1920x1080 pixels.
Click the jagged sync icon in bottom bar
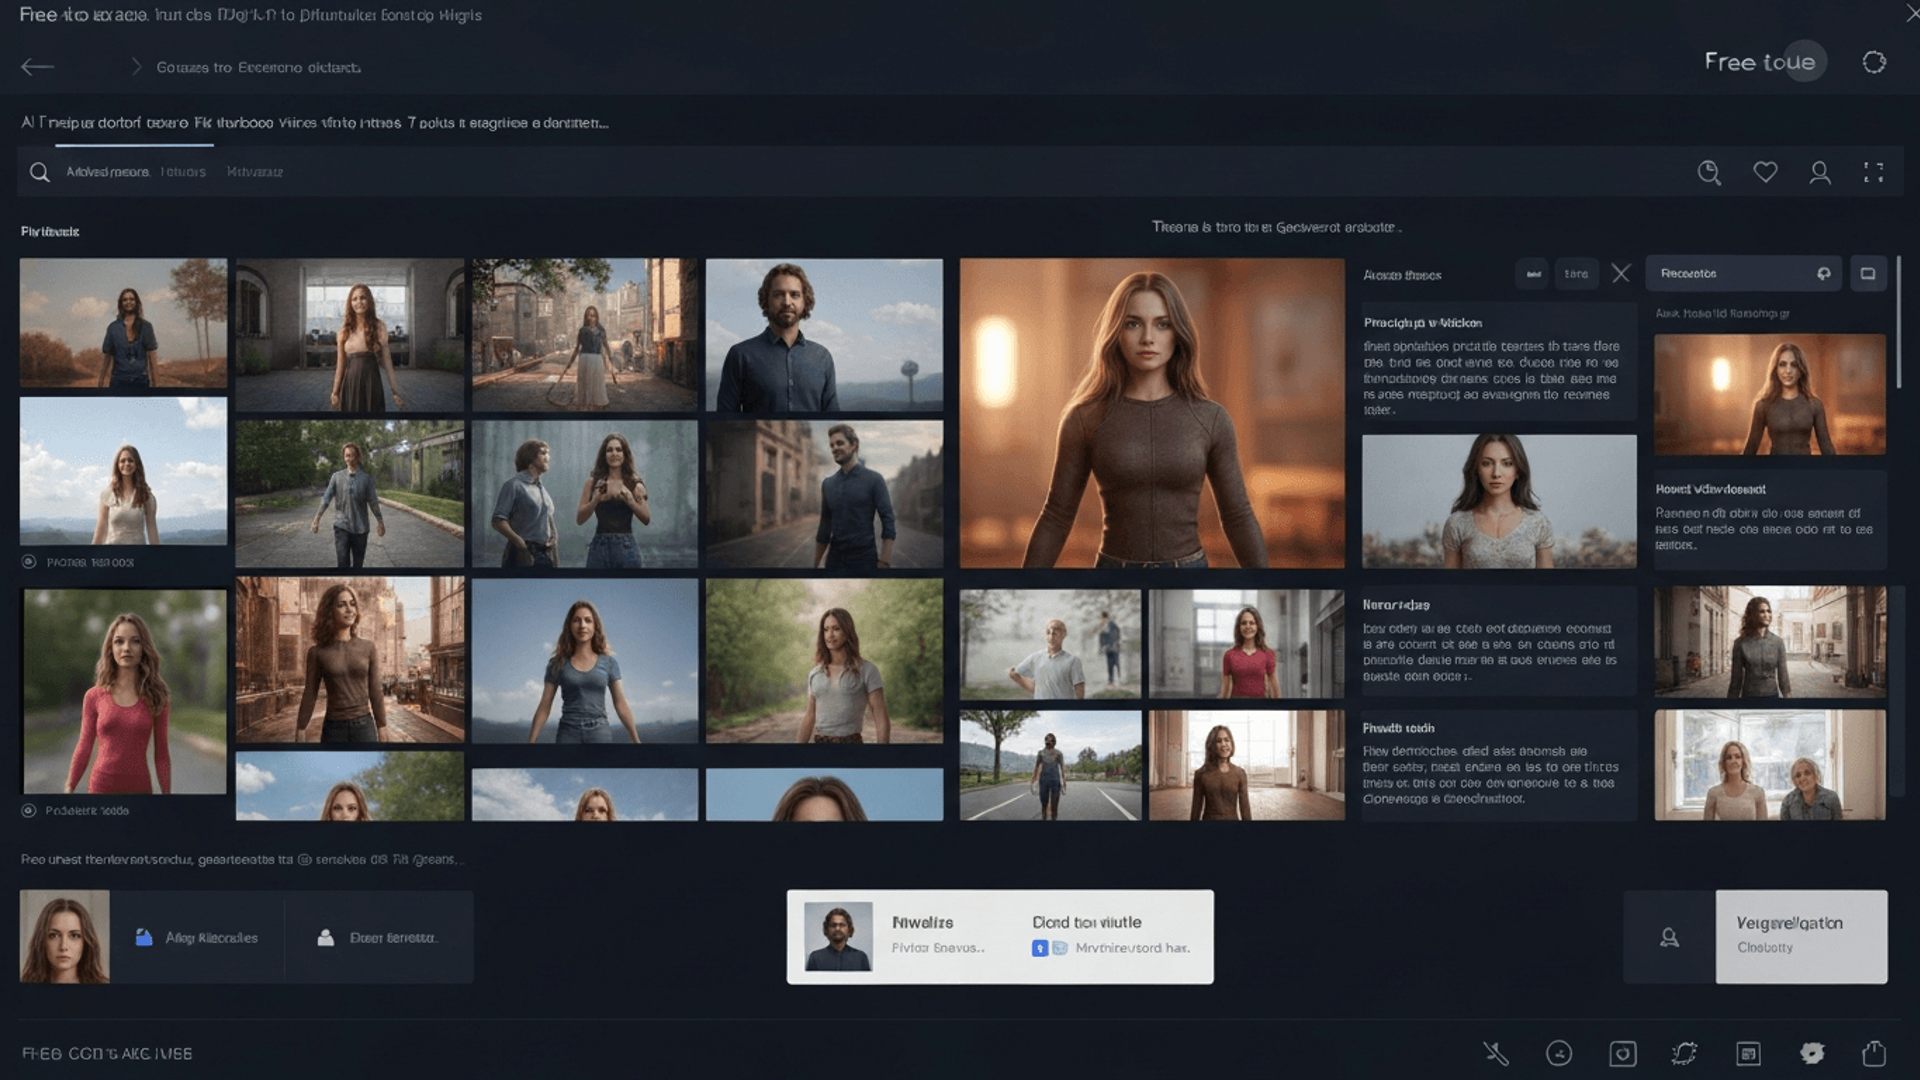coord(1685,1053)
